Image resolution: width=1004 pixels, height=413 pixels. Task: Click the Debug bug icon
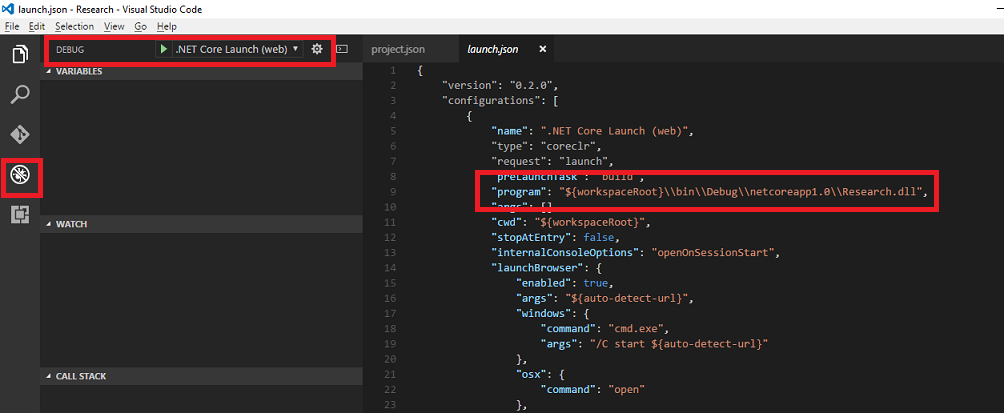pyautogui.click(x=20, y=175)
